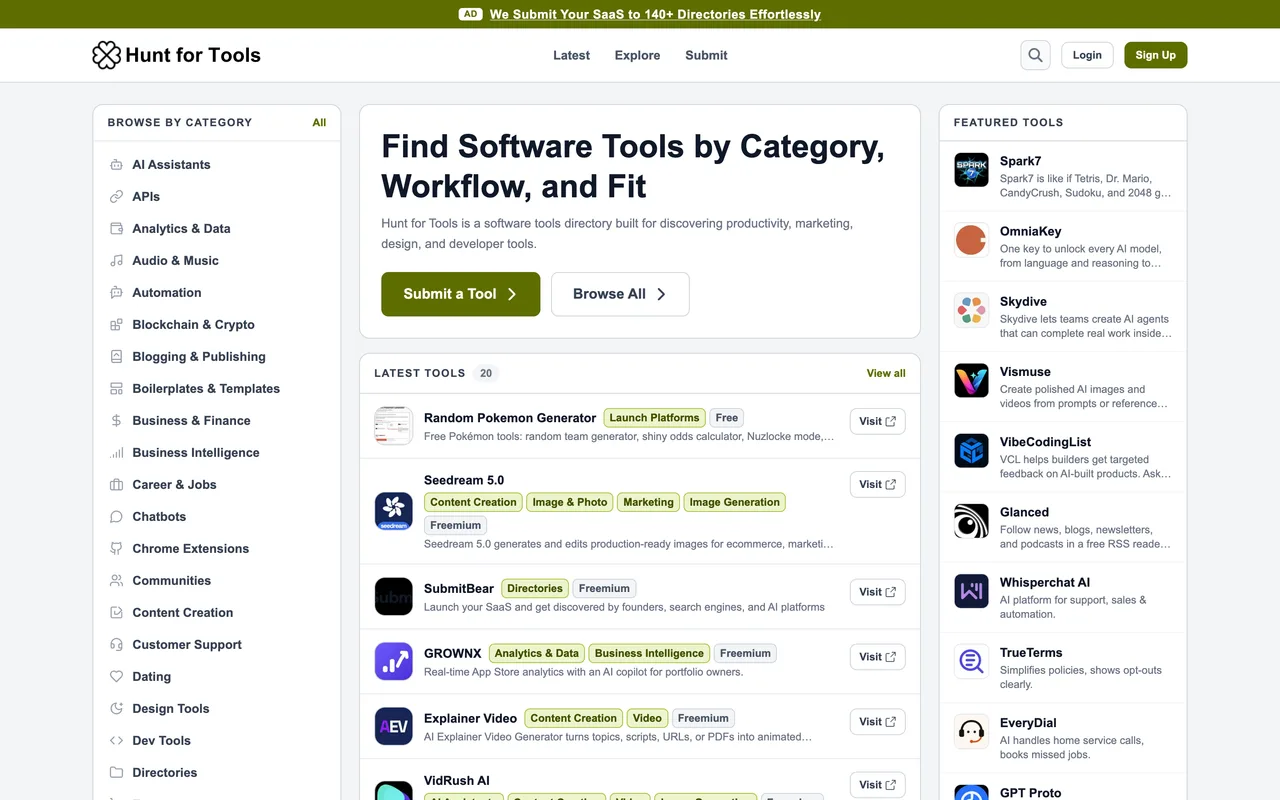The height and width of the screenshot is (800, 1280).
Task: Open the search magnifier icon
Action: (1035, 55)
